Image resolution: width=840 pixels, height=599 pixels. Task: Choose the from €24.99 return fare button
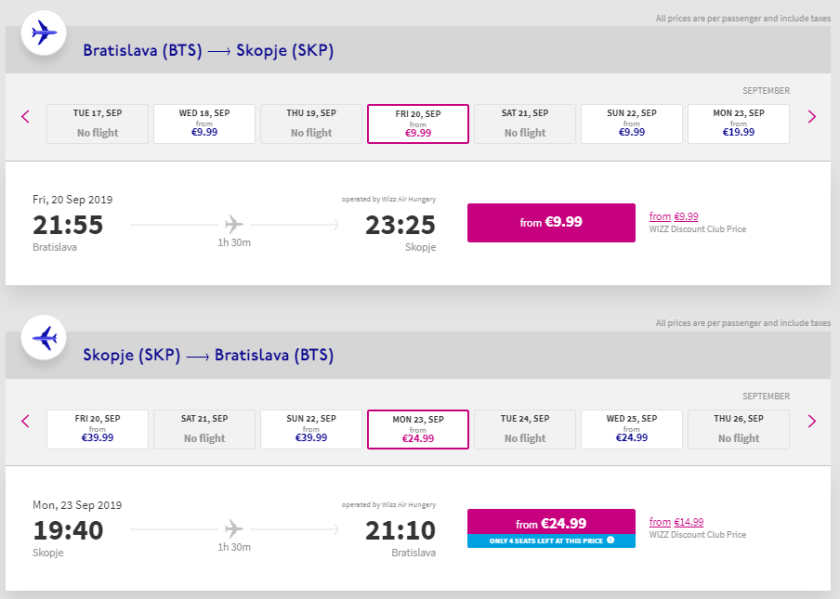550,522
